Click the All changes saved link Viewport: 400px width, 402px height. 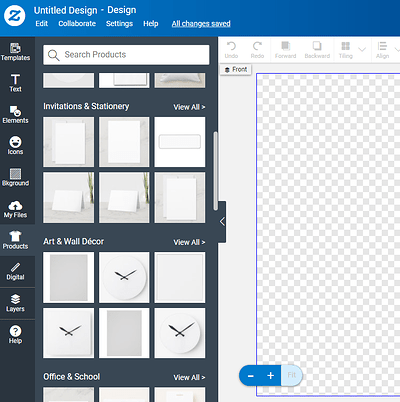click(x=201, y=24)
